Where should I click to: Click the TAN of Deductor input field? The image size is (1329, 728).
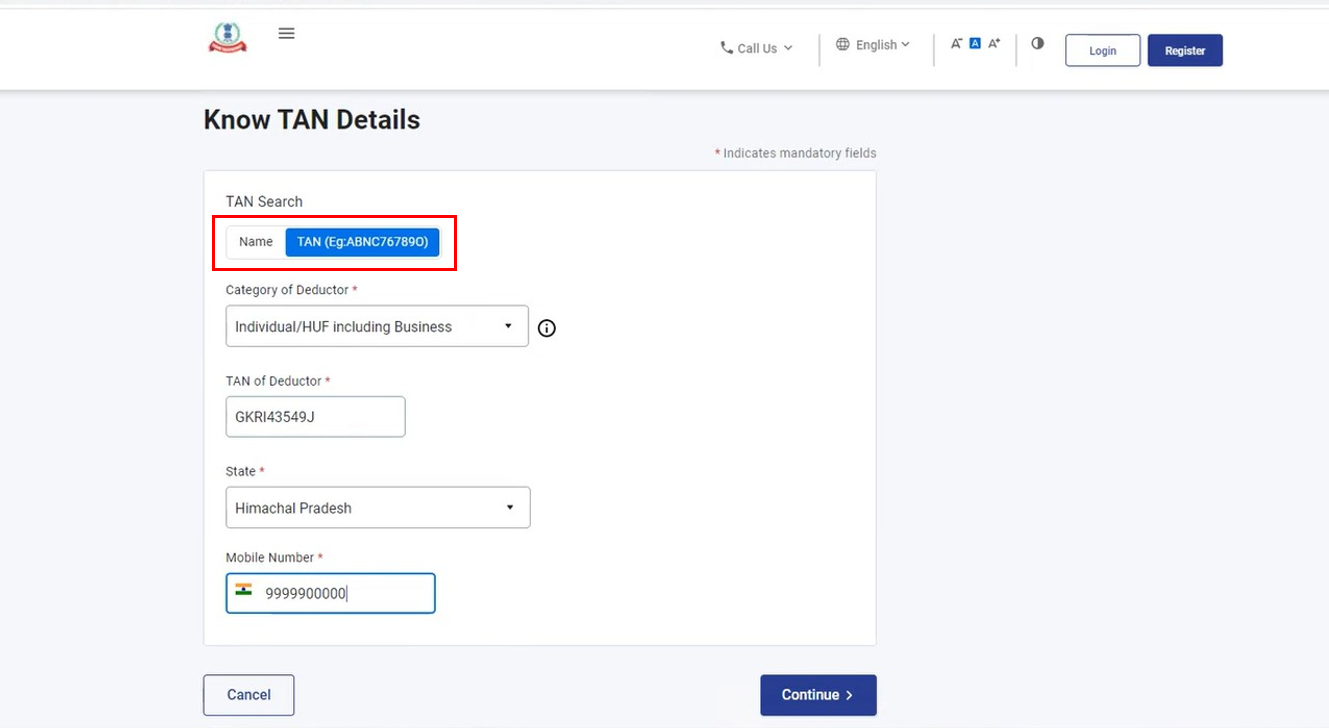pos(315,417)
